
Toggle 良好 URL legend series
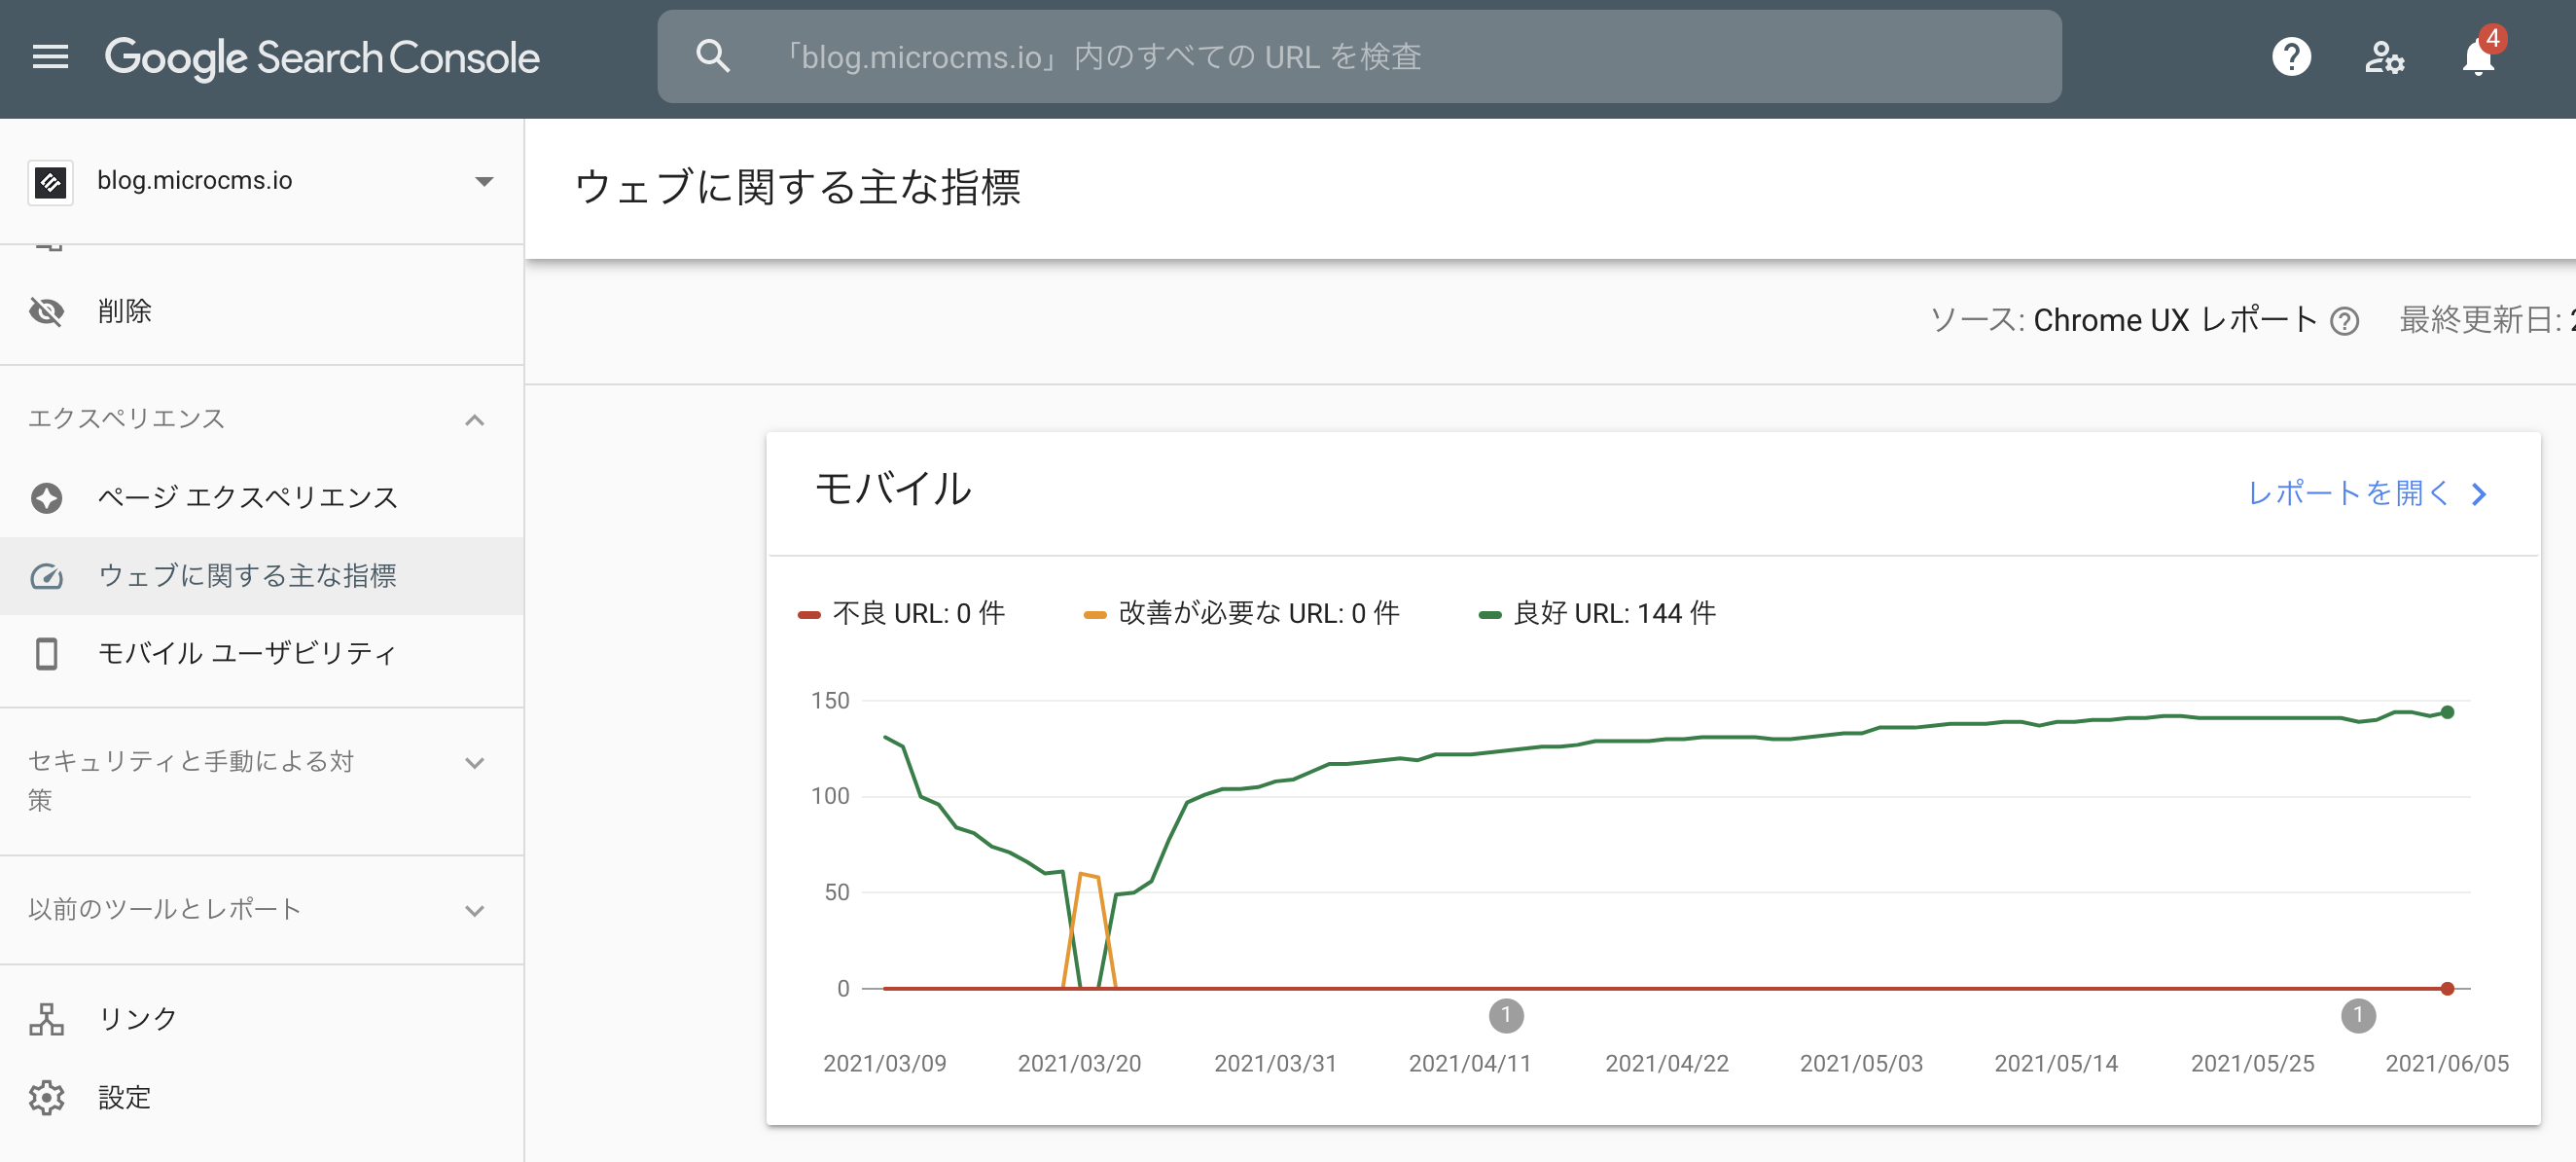tap(1597, 613)
